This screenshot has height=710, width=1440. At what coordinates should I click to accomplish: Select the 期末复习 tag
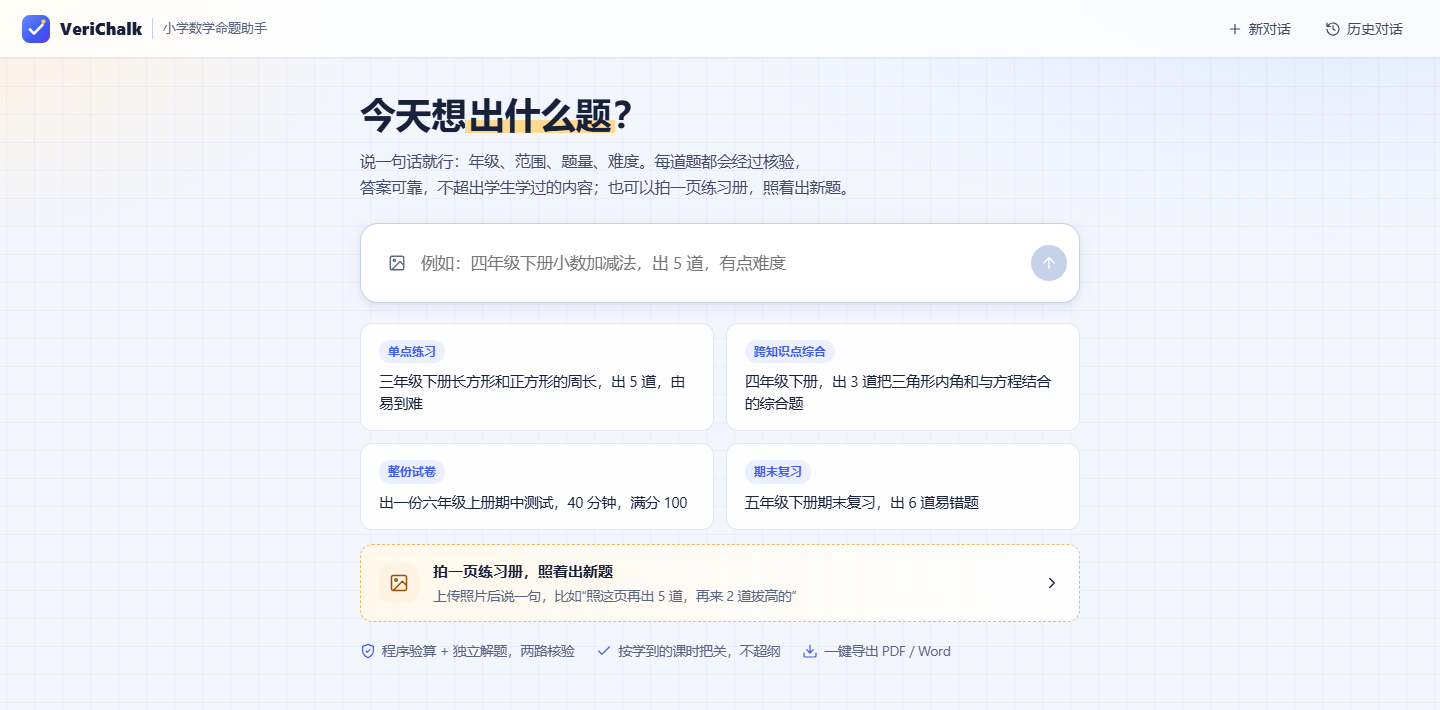point(778,471)
